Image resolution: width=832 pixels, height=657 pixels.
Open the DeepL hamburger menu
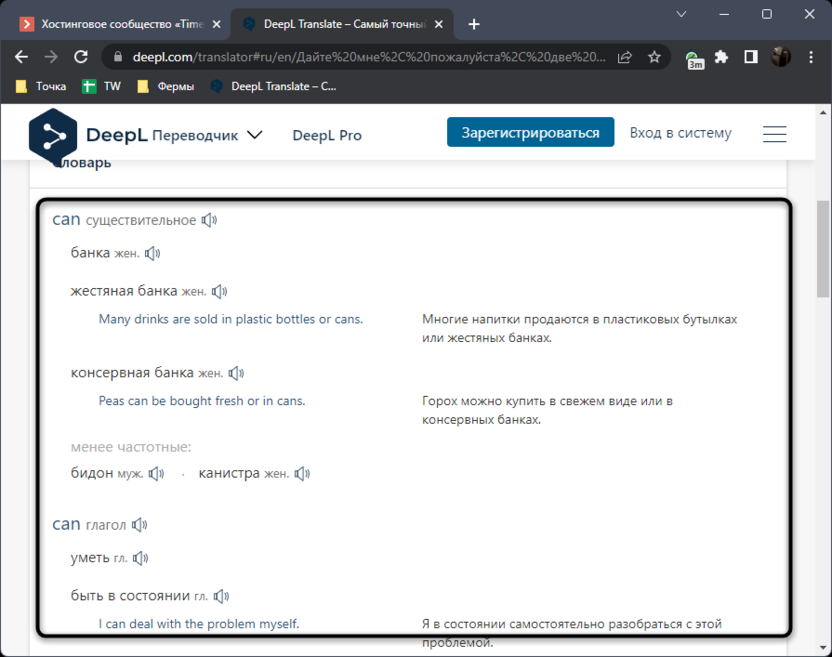click(774, 134)
